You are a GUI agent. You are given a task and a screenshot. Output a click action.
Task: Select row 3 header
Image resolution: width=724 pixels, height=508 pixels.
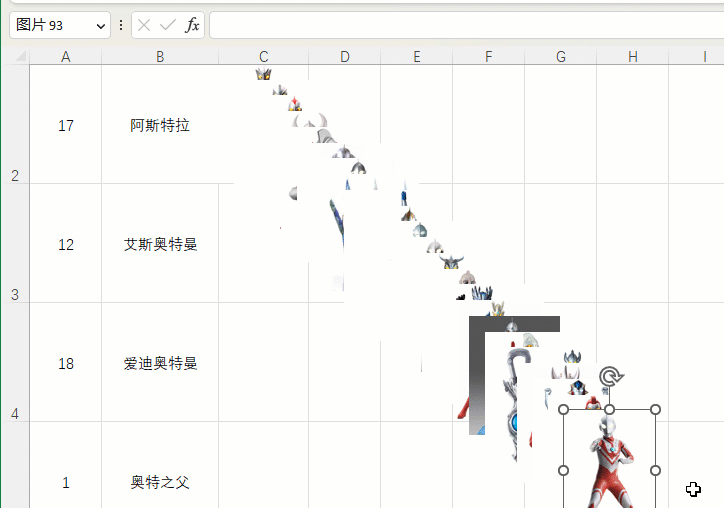[15, 243]
